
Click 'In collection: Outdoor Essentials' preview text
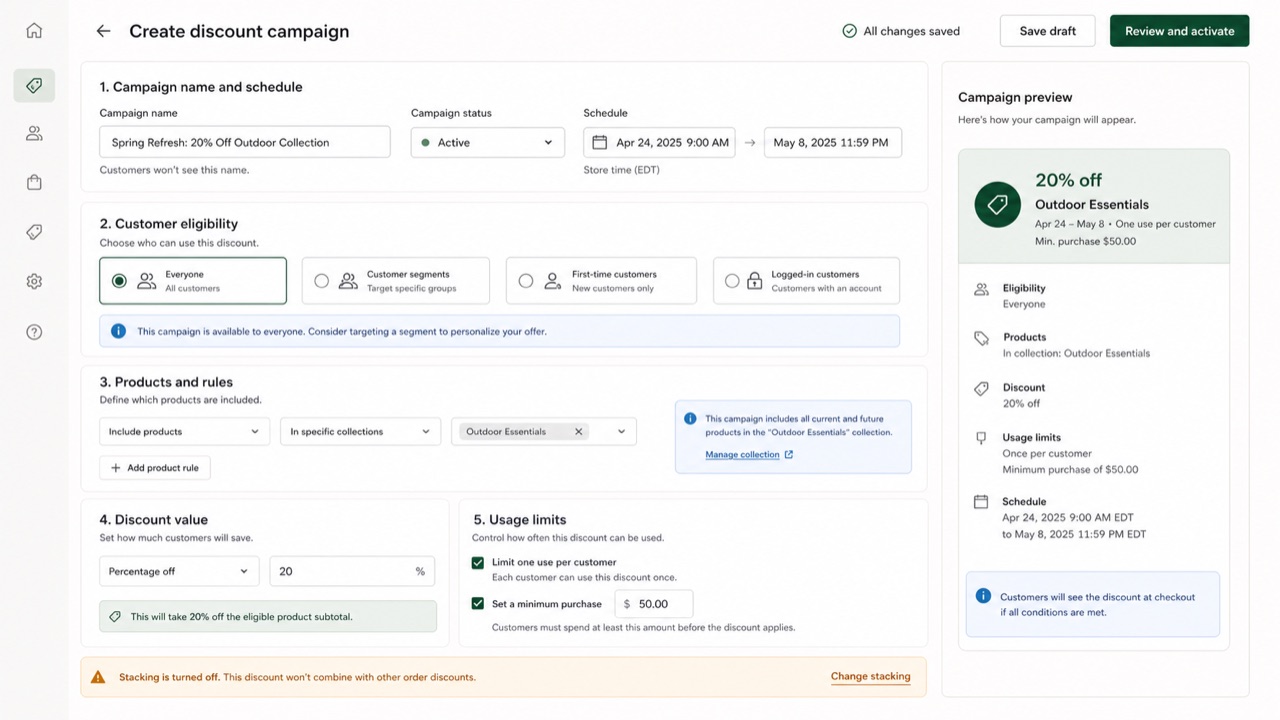tap(1076, 353)
